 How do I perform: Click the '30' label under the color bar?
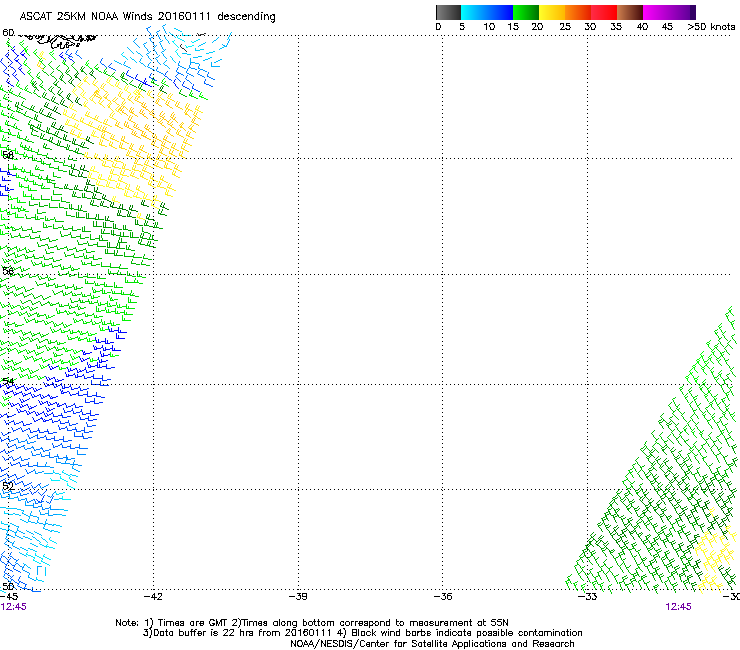(590, 27)
